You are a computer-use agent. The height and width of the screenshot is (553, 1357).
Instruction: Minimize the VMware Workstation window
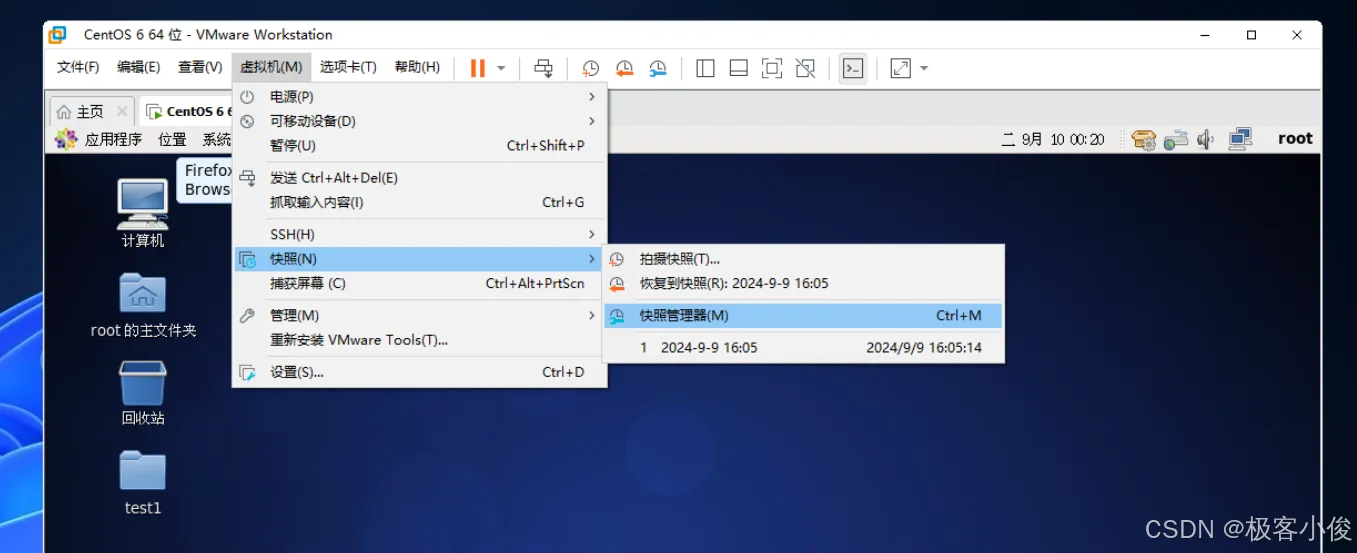click(1205, 34)
